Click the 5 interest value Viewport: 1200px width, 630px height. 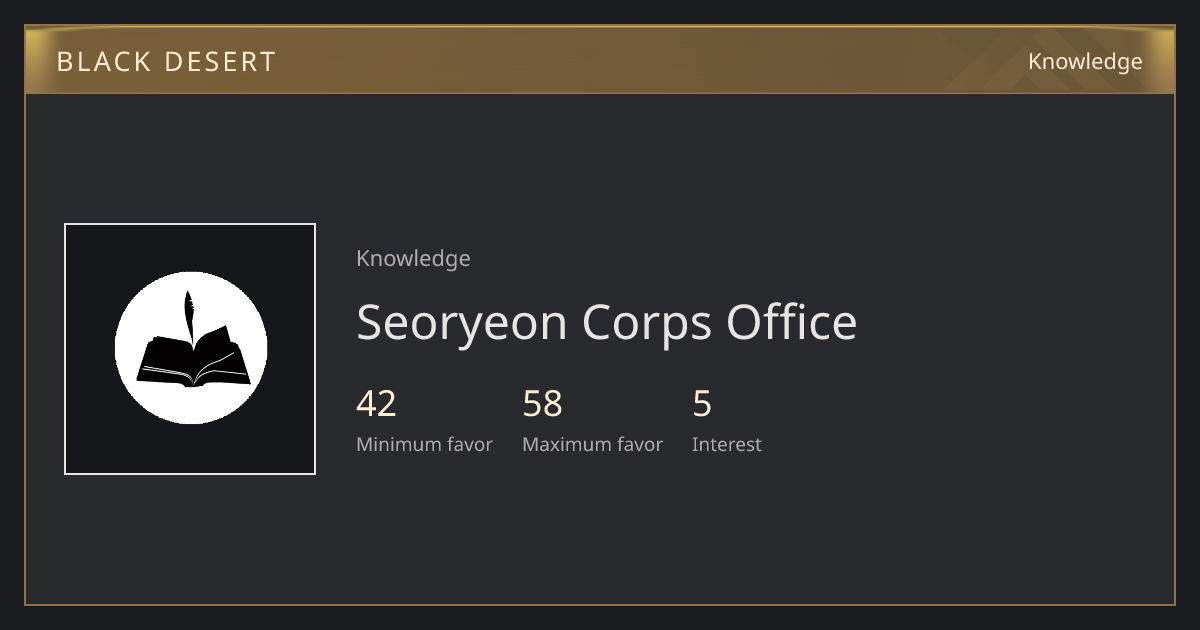[702, 404]
